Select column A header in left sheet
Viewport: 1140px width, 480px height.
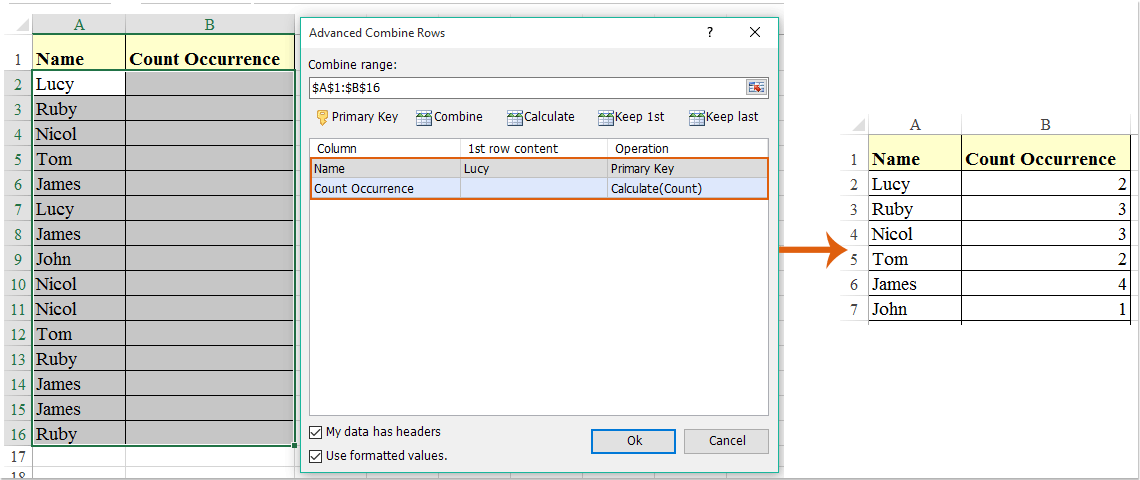click(79, 24)
